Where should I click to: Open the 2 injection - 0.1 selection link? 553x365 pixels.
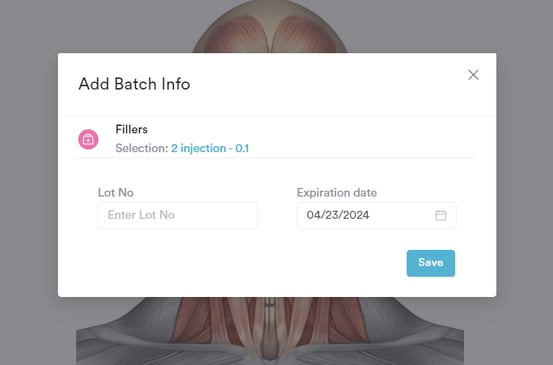tap(210, 148)
